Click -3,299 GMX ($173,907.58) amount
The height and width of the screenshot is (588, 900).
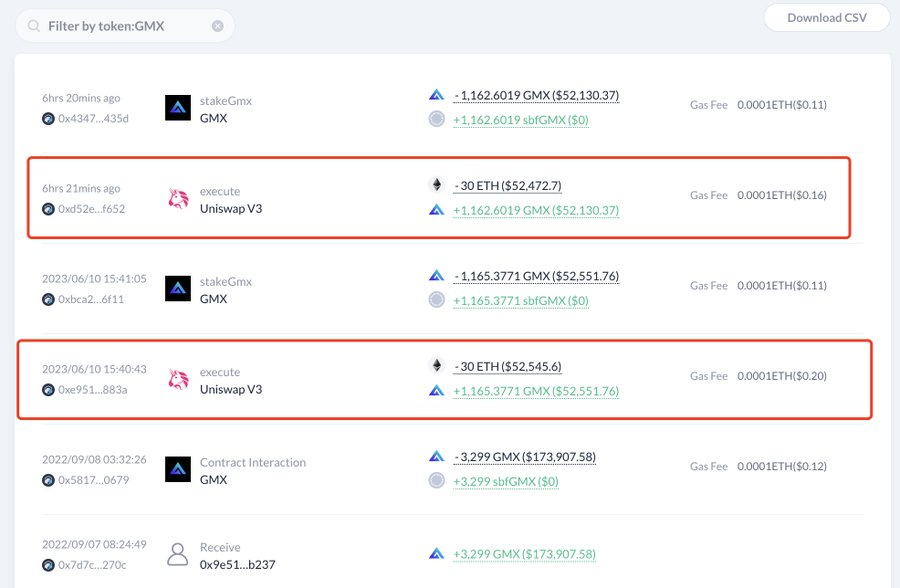[x=525, y=457]
